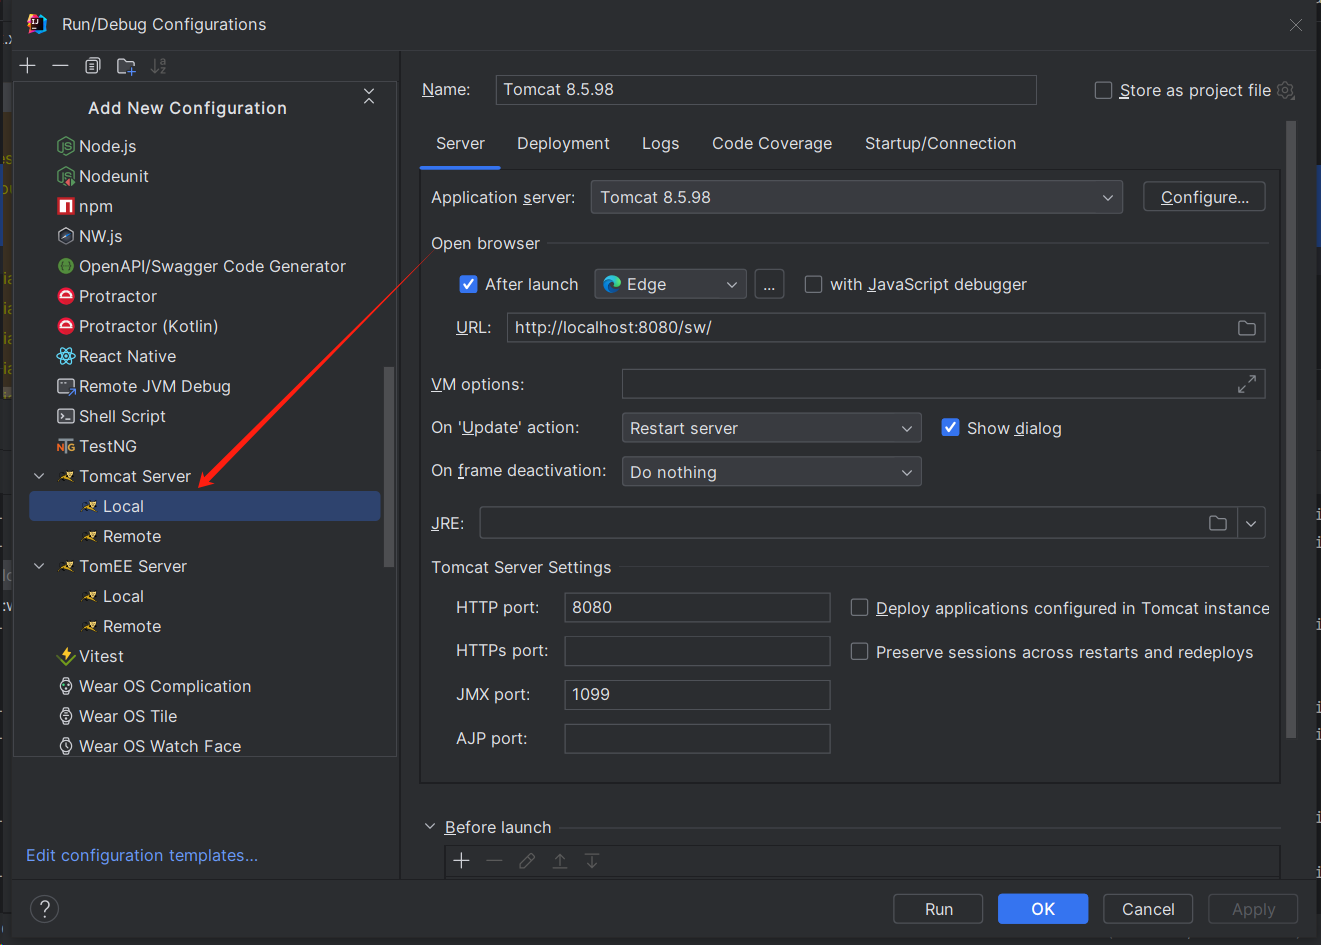This screenshot has width=1321, height=945.
Task: Open Edit configuration templates link
Action: [142, 855]
